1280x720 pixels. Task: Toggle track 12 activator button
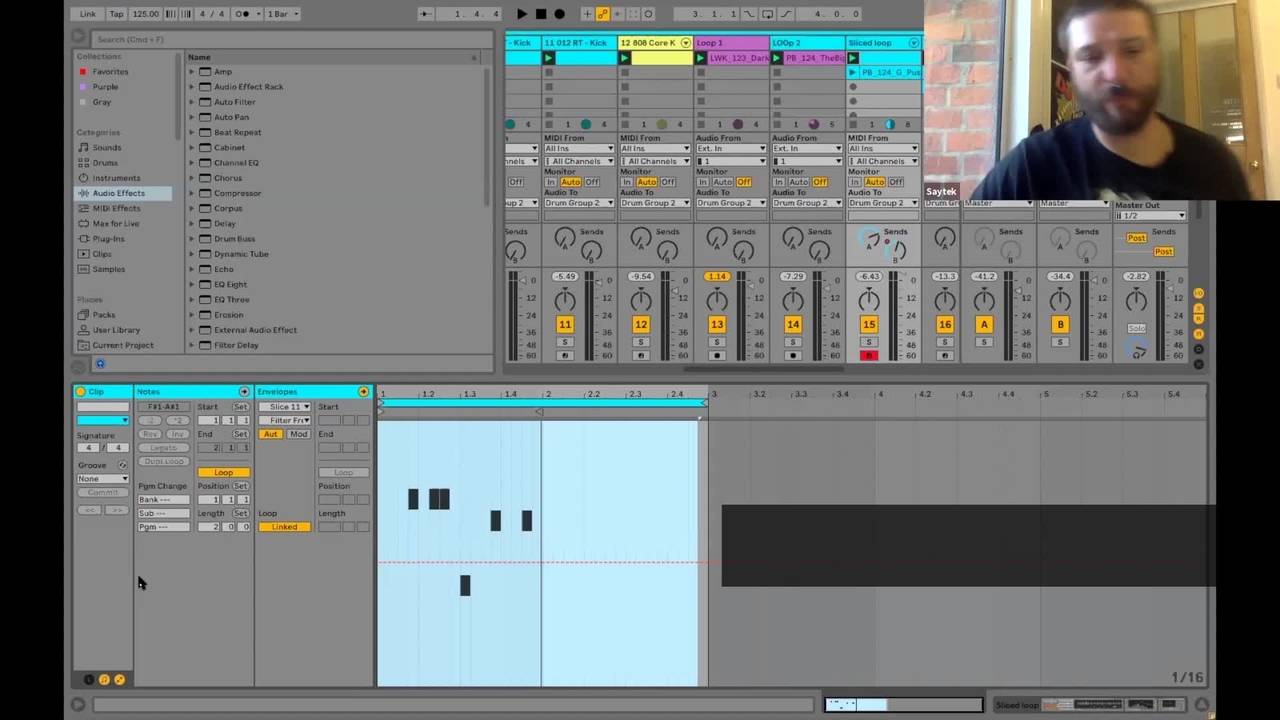[641, 324]
